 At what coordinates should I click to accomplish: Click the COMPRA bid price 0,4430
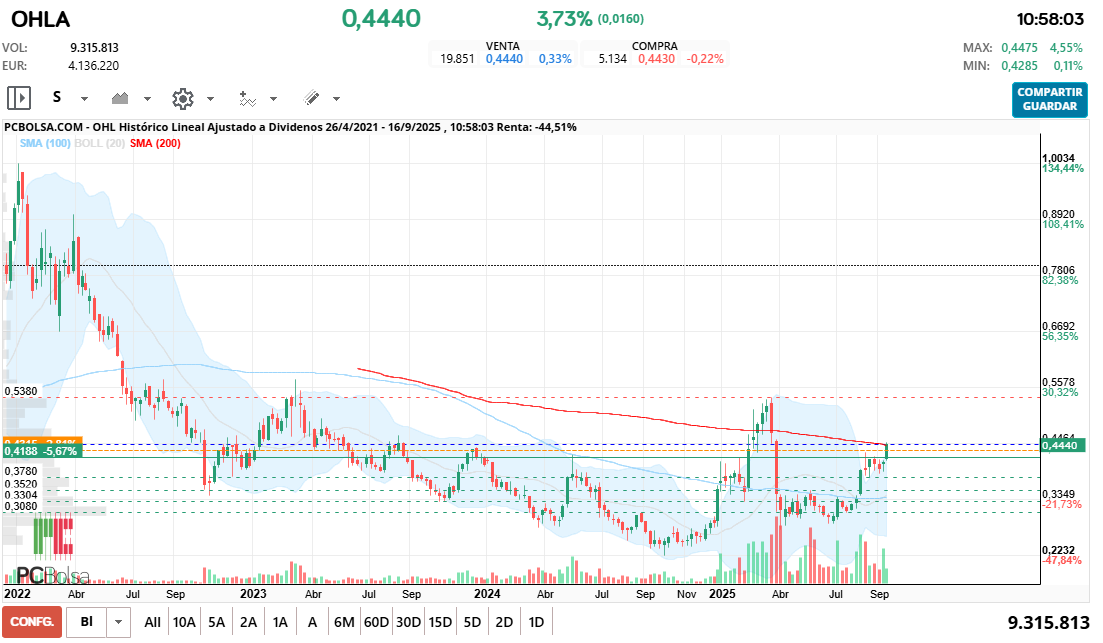point(656,59)
